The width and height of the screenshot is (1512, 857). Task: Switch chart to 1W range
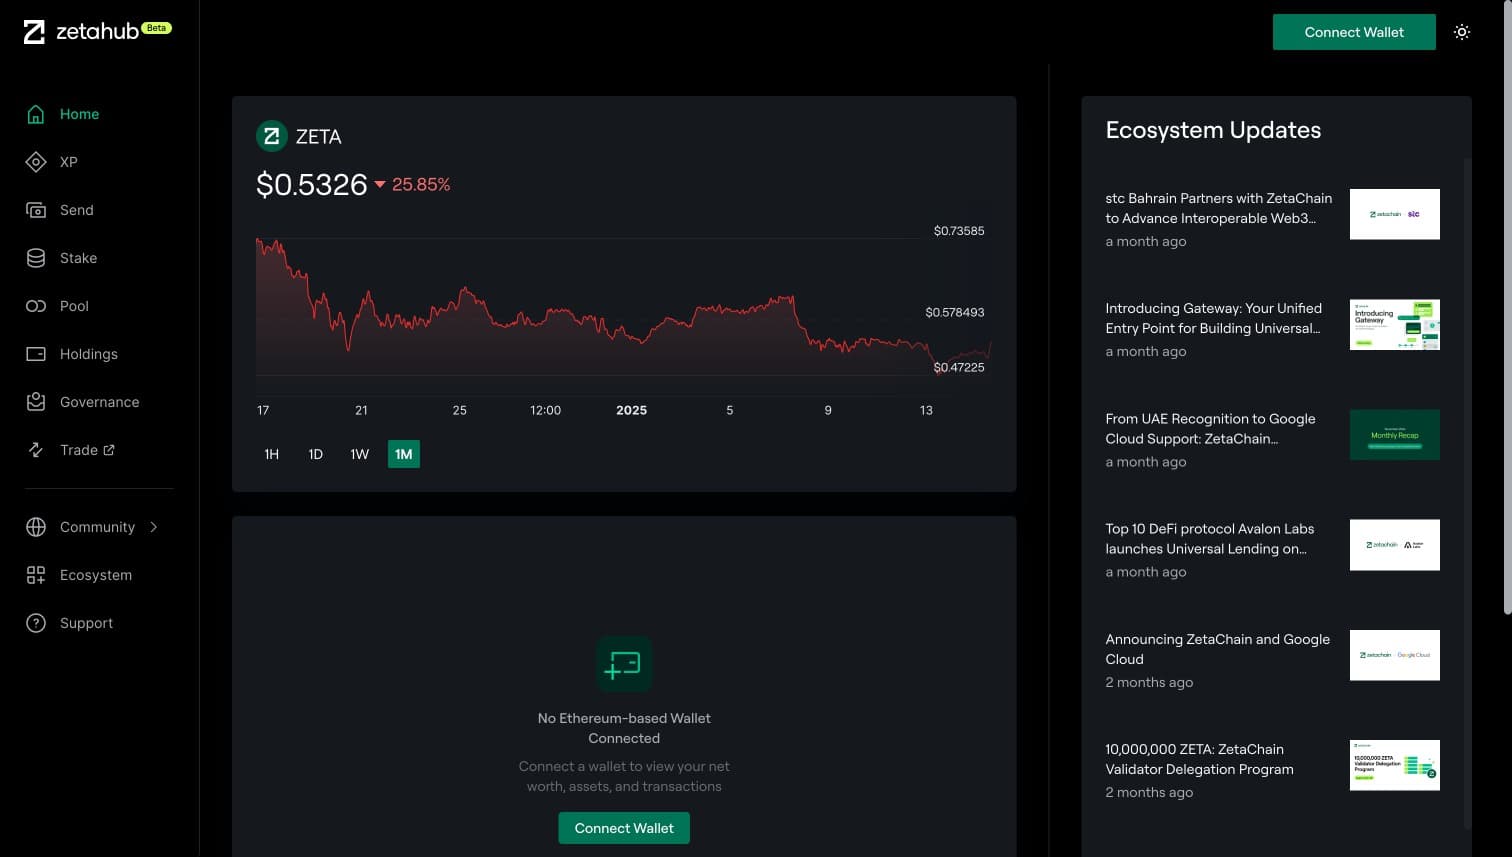(360, 454)
